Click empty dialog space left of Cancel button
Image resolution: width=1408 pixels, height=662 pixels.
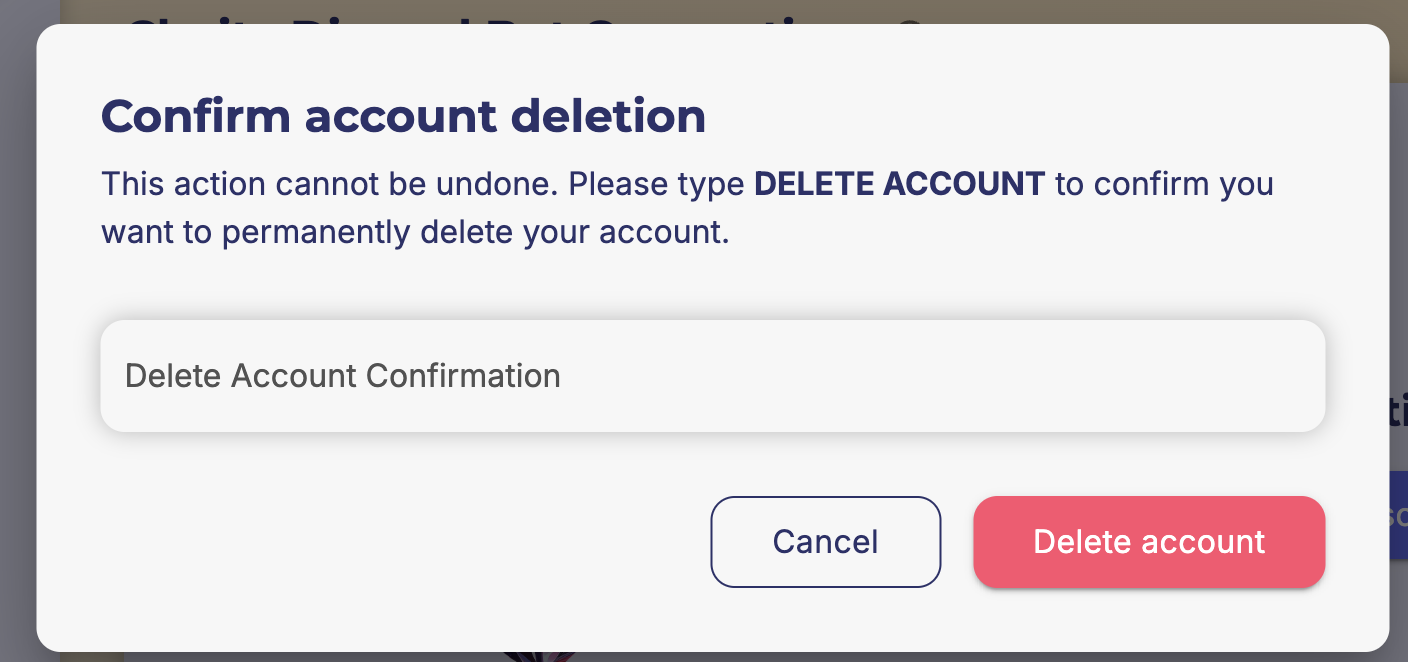(x=400, y=542)
